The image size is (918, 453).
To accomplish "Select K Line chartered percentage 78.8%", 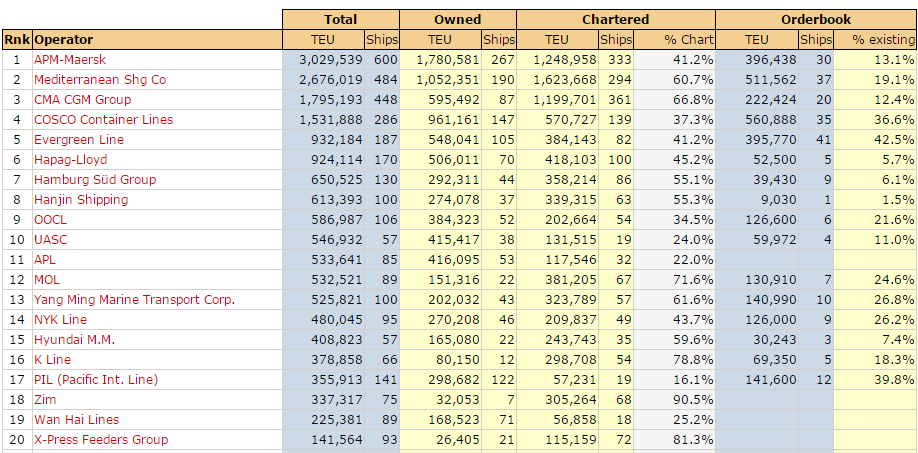I will [693, 359].
